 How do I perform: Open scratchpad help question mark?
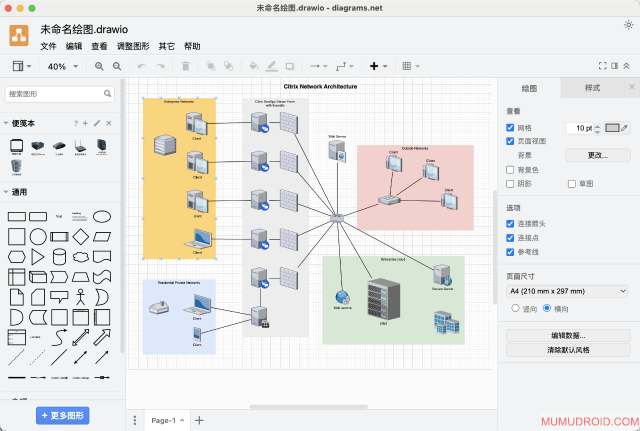[x=76, y=123]
